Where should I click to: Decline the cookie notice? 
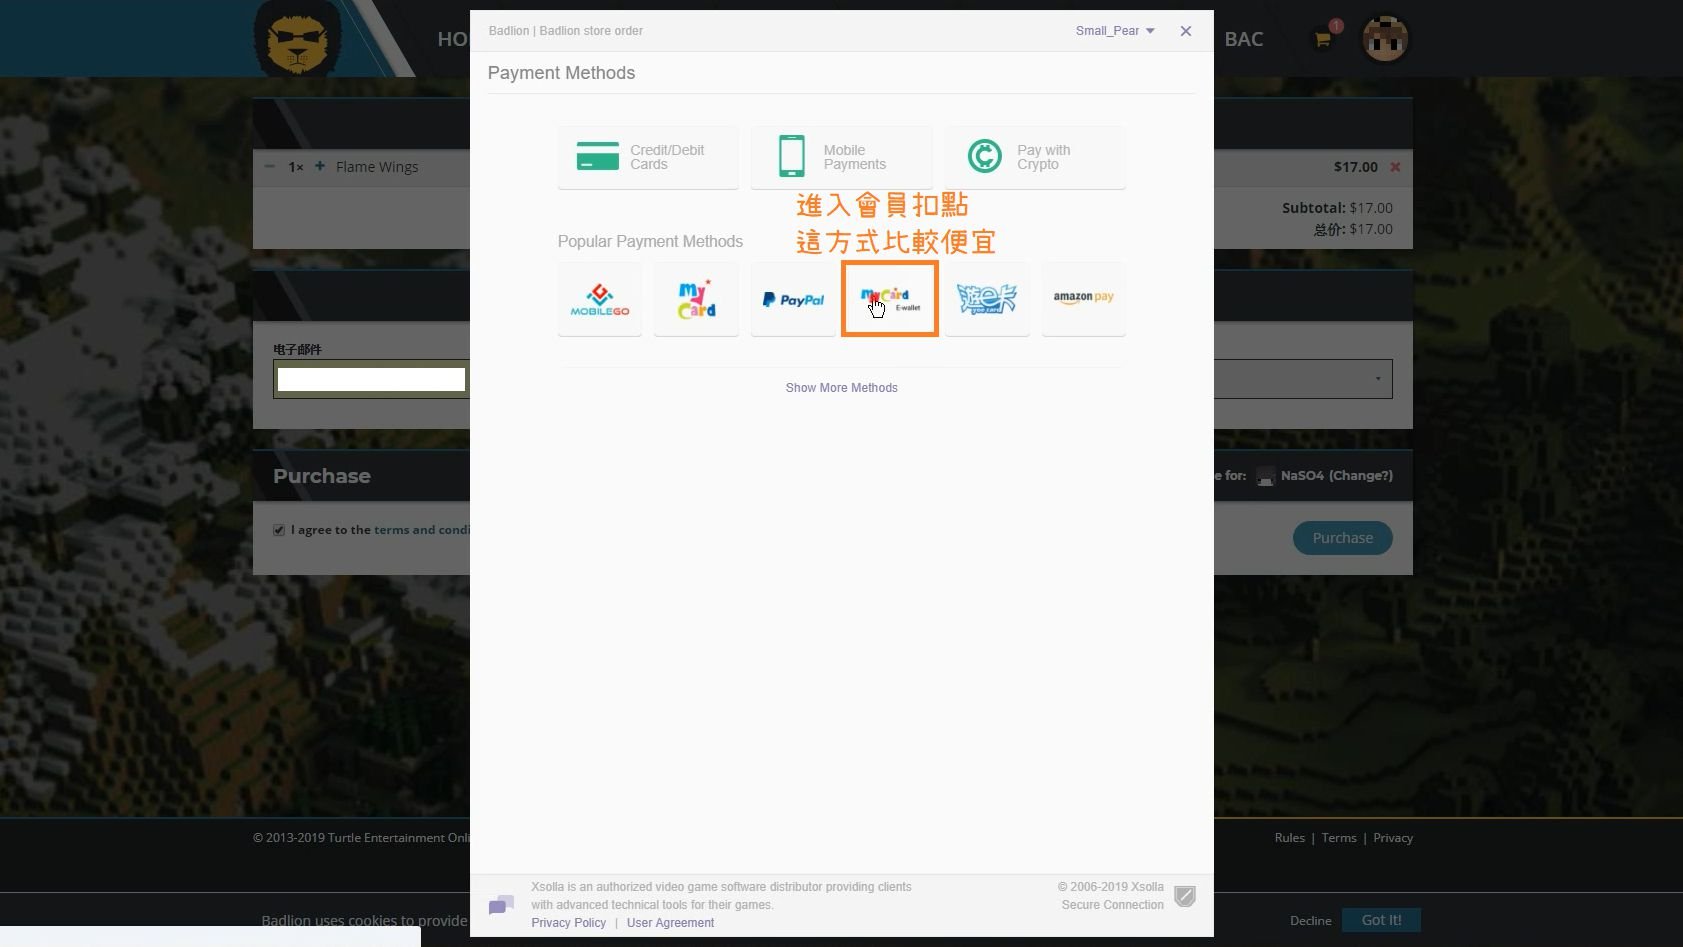pyautogui.click(x=1310, y=921)
